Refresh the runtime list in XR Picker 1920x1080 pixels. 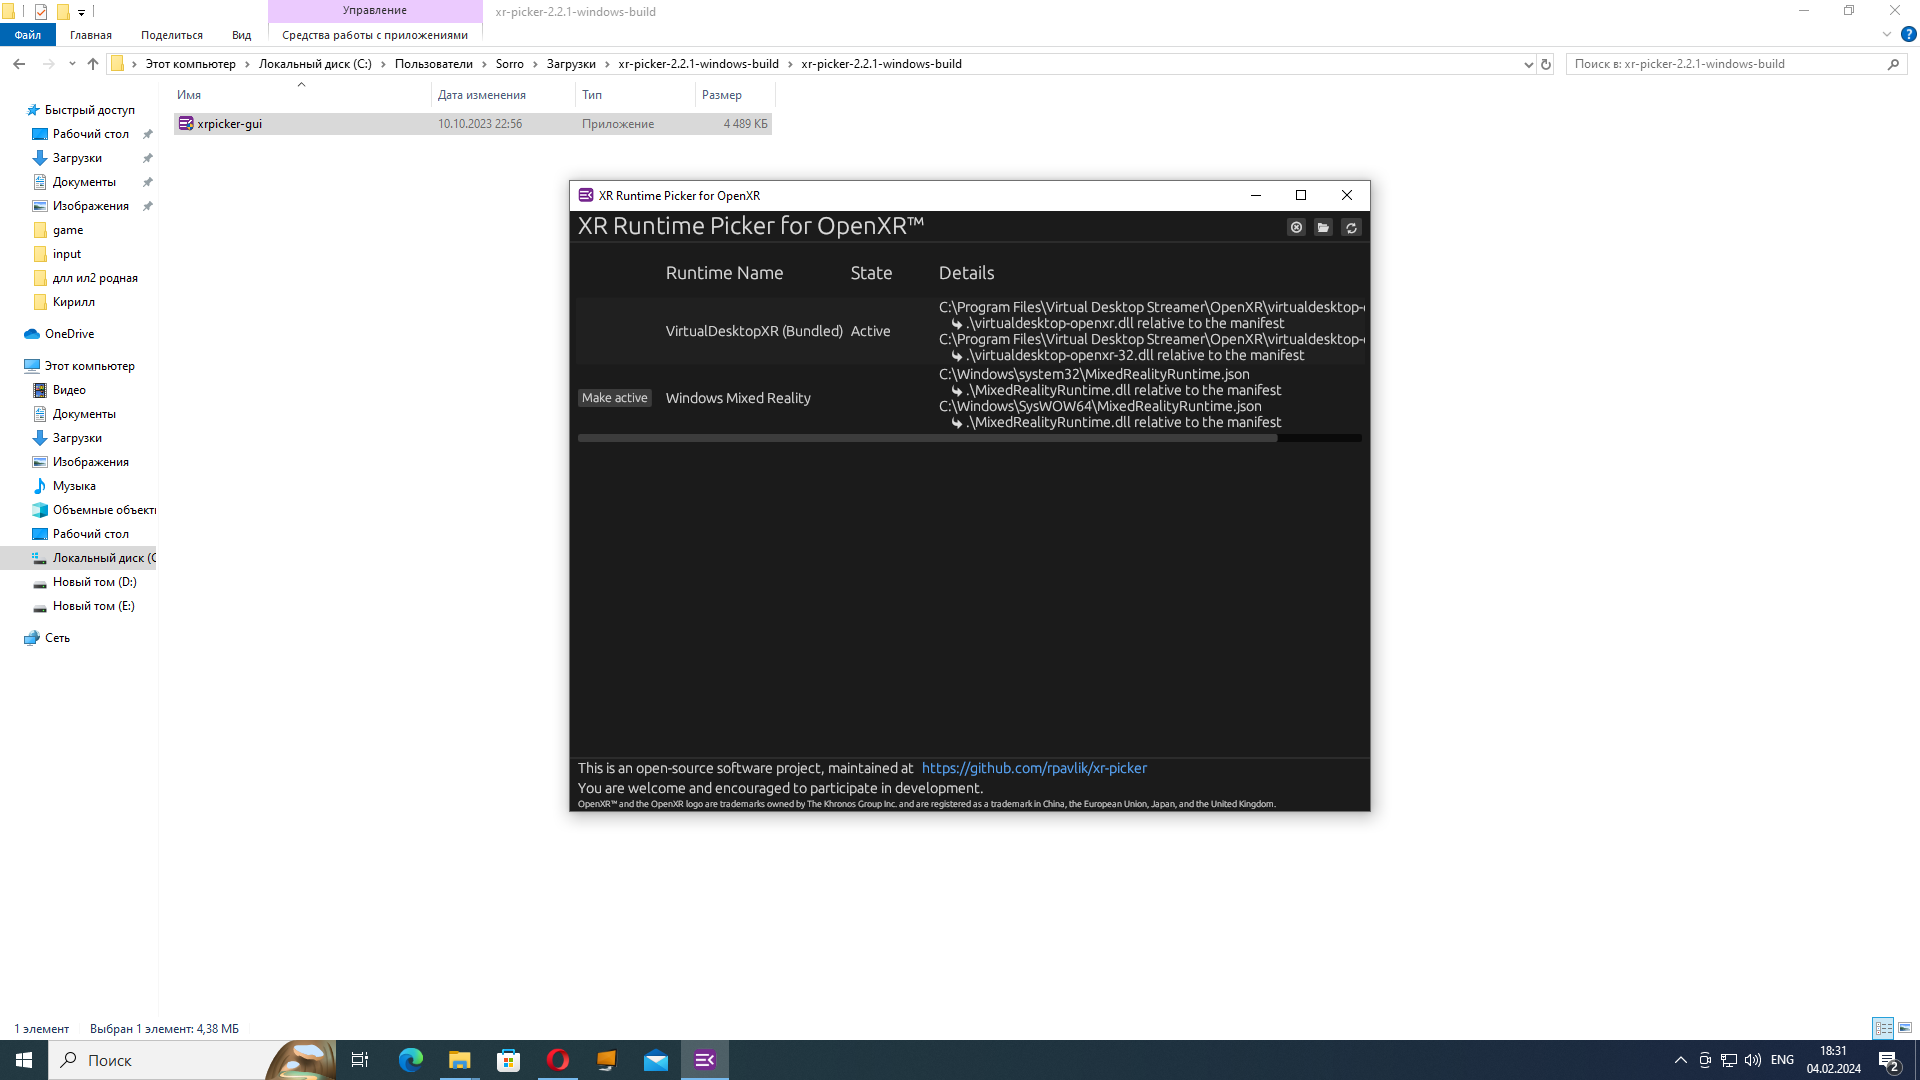(x=1351, y=228)
